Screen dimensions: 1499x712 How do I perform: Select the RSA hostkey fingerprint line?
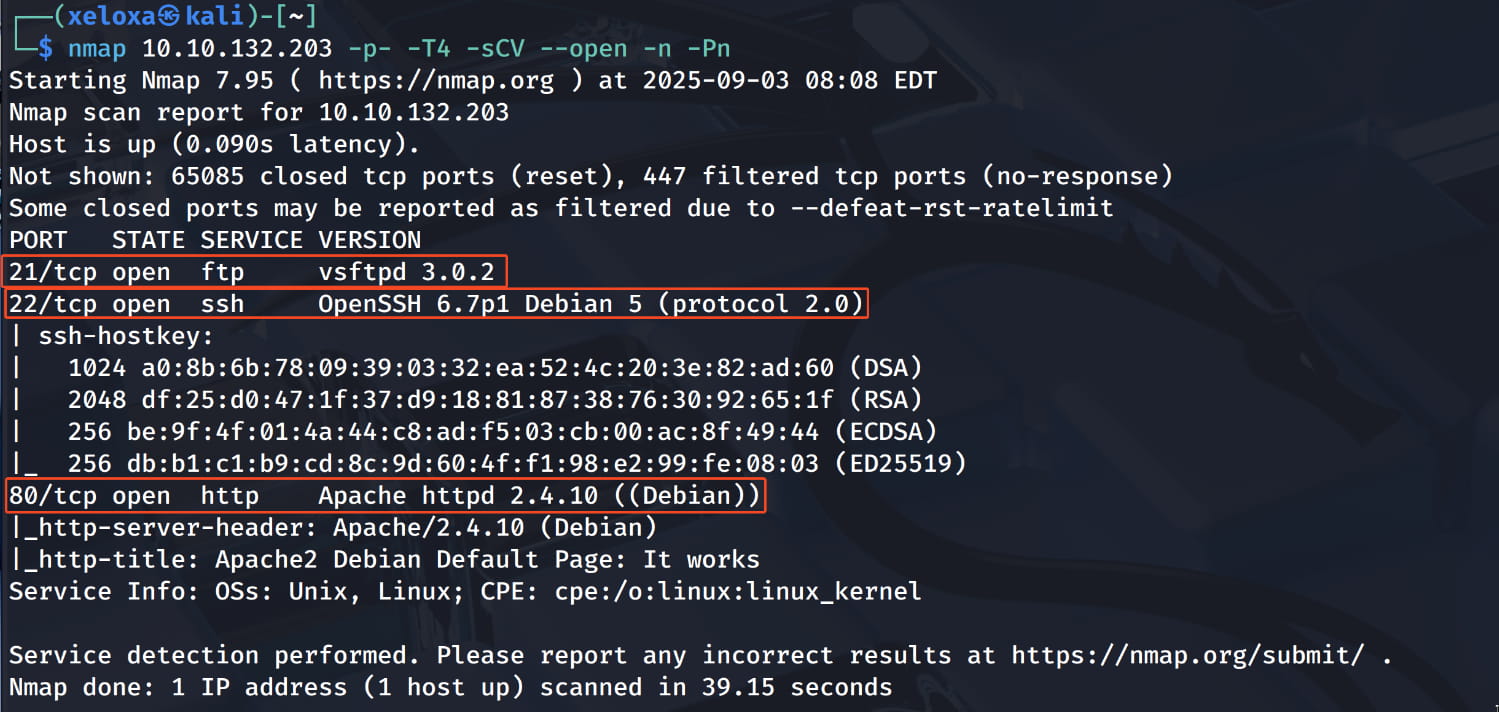click(494, 400)
